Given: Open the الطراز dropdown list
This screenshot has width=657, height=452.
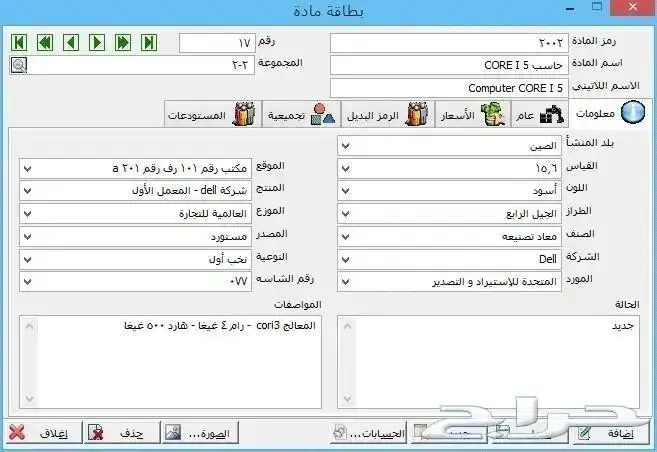Looking at the screenshot, I should point(345,214).
